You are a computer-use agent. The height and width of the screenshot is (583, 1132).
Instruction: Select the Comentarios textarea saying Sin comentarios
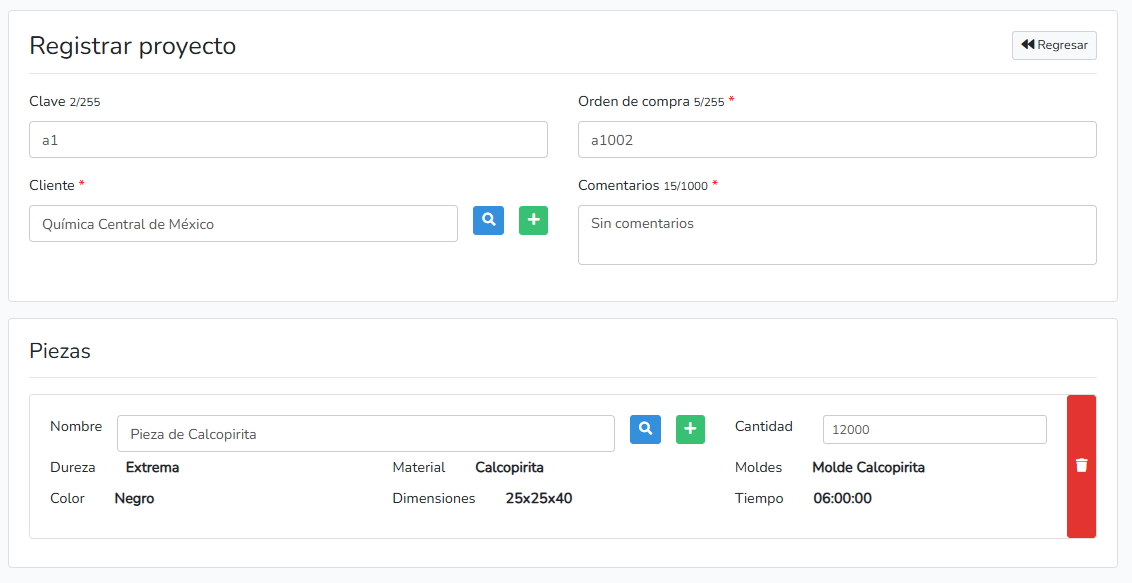pyautogui.click(x=837, y=234)
